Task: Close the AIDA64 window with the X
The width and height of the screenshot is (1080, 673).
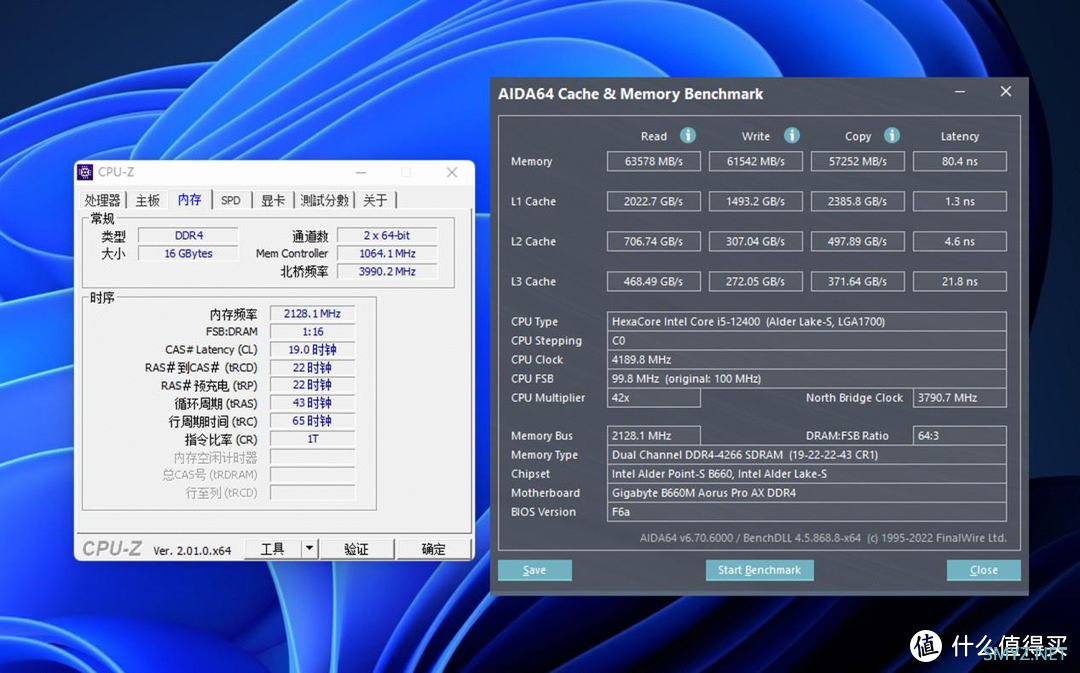Action: coord(1006,92)
